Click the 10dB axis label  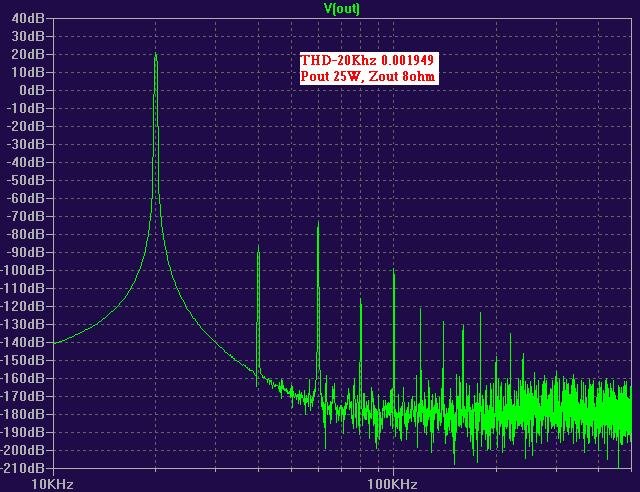coord(28,72)
